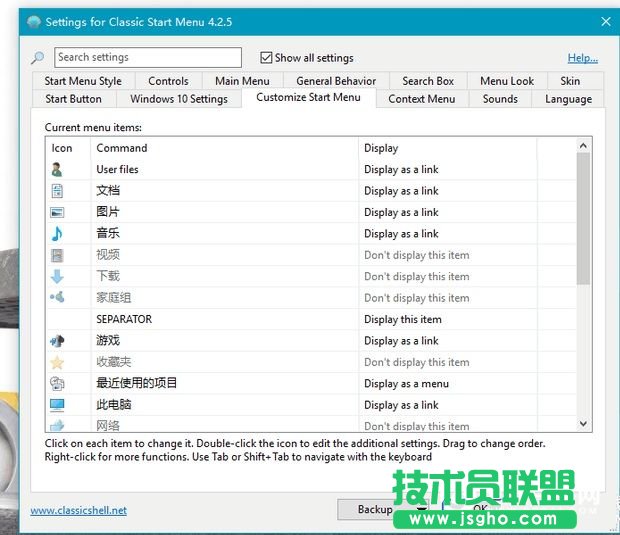Open Display dropdown for 最近使用的项目 row

pyautogui.click(x=448, y=383)
